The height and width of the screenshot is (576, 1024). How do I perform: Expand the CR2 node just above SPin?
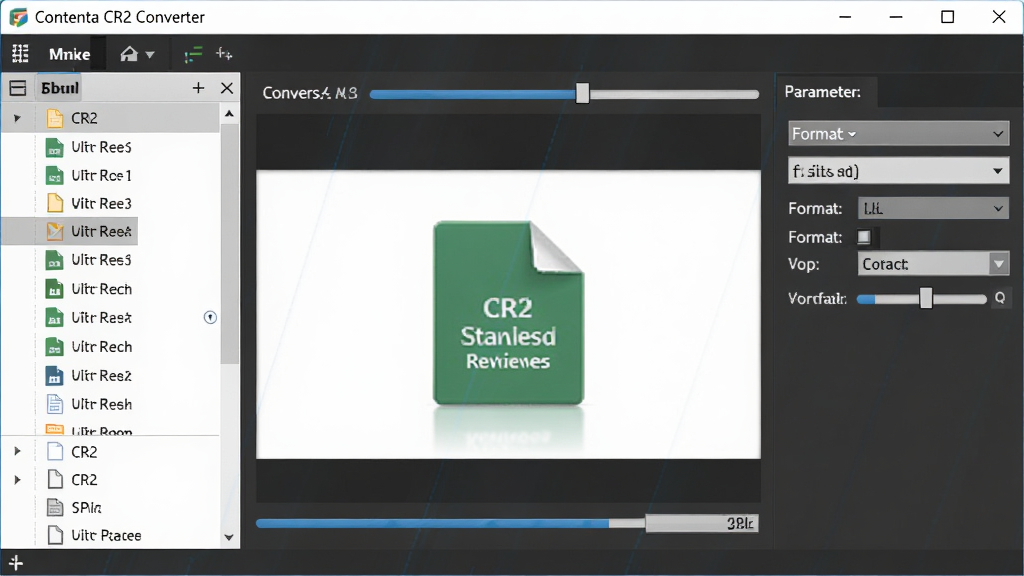(18, 479)
